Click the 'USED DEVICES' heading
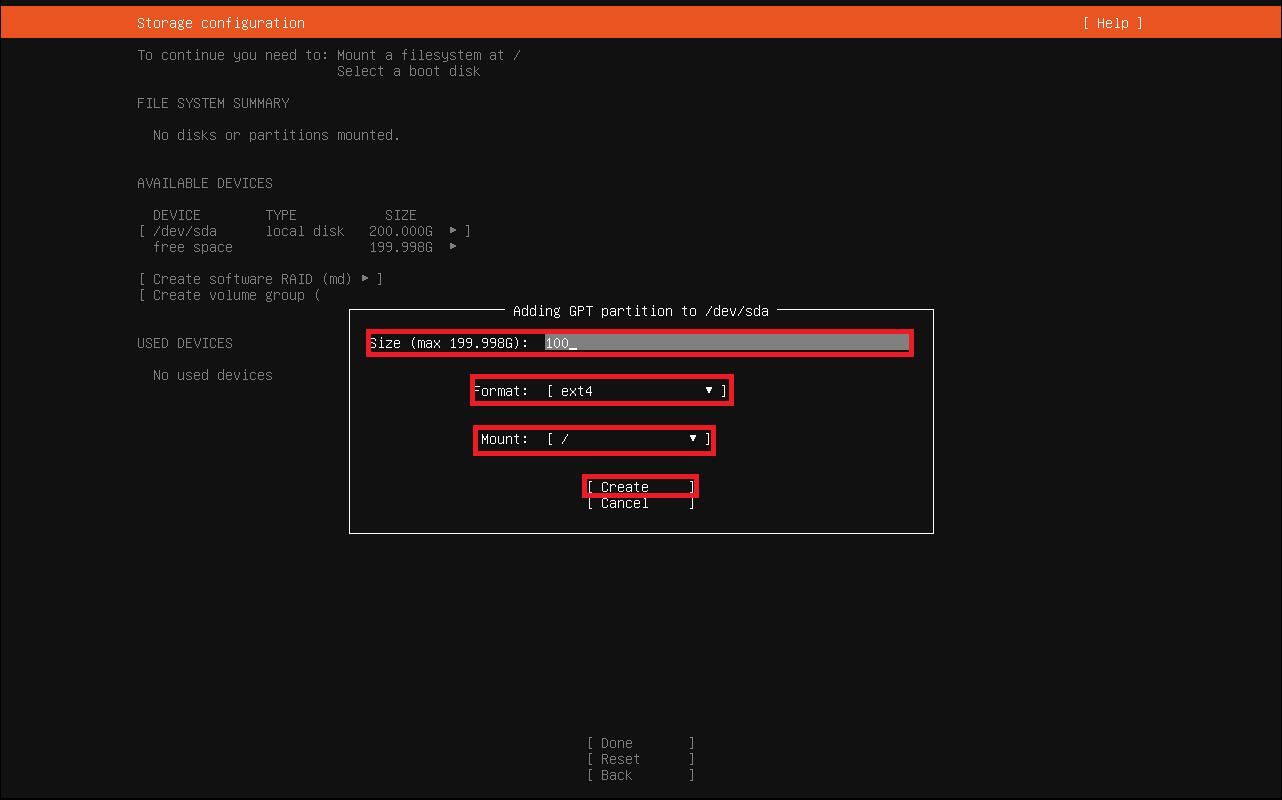The image size is (1282, 800). tap(185, 343)
